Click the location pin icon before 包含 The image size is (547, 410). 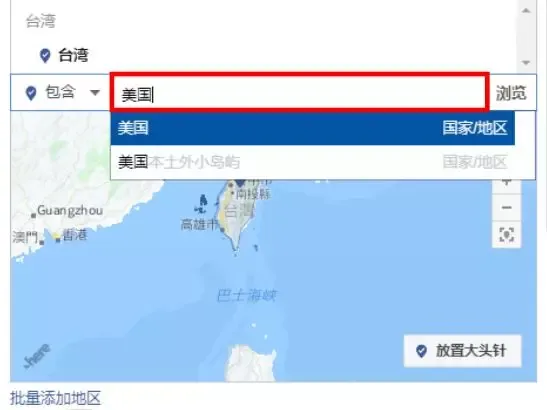[31, 93]
